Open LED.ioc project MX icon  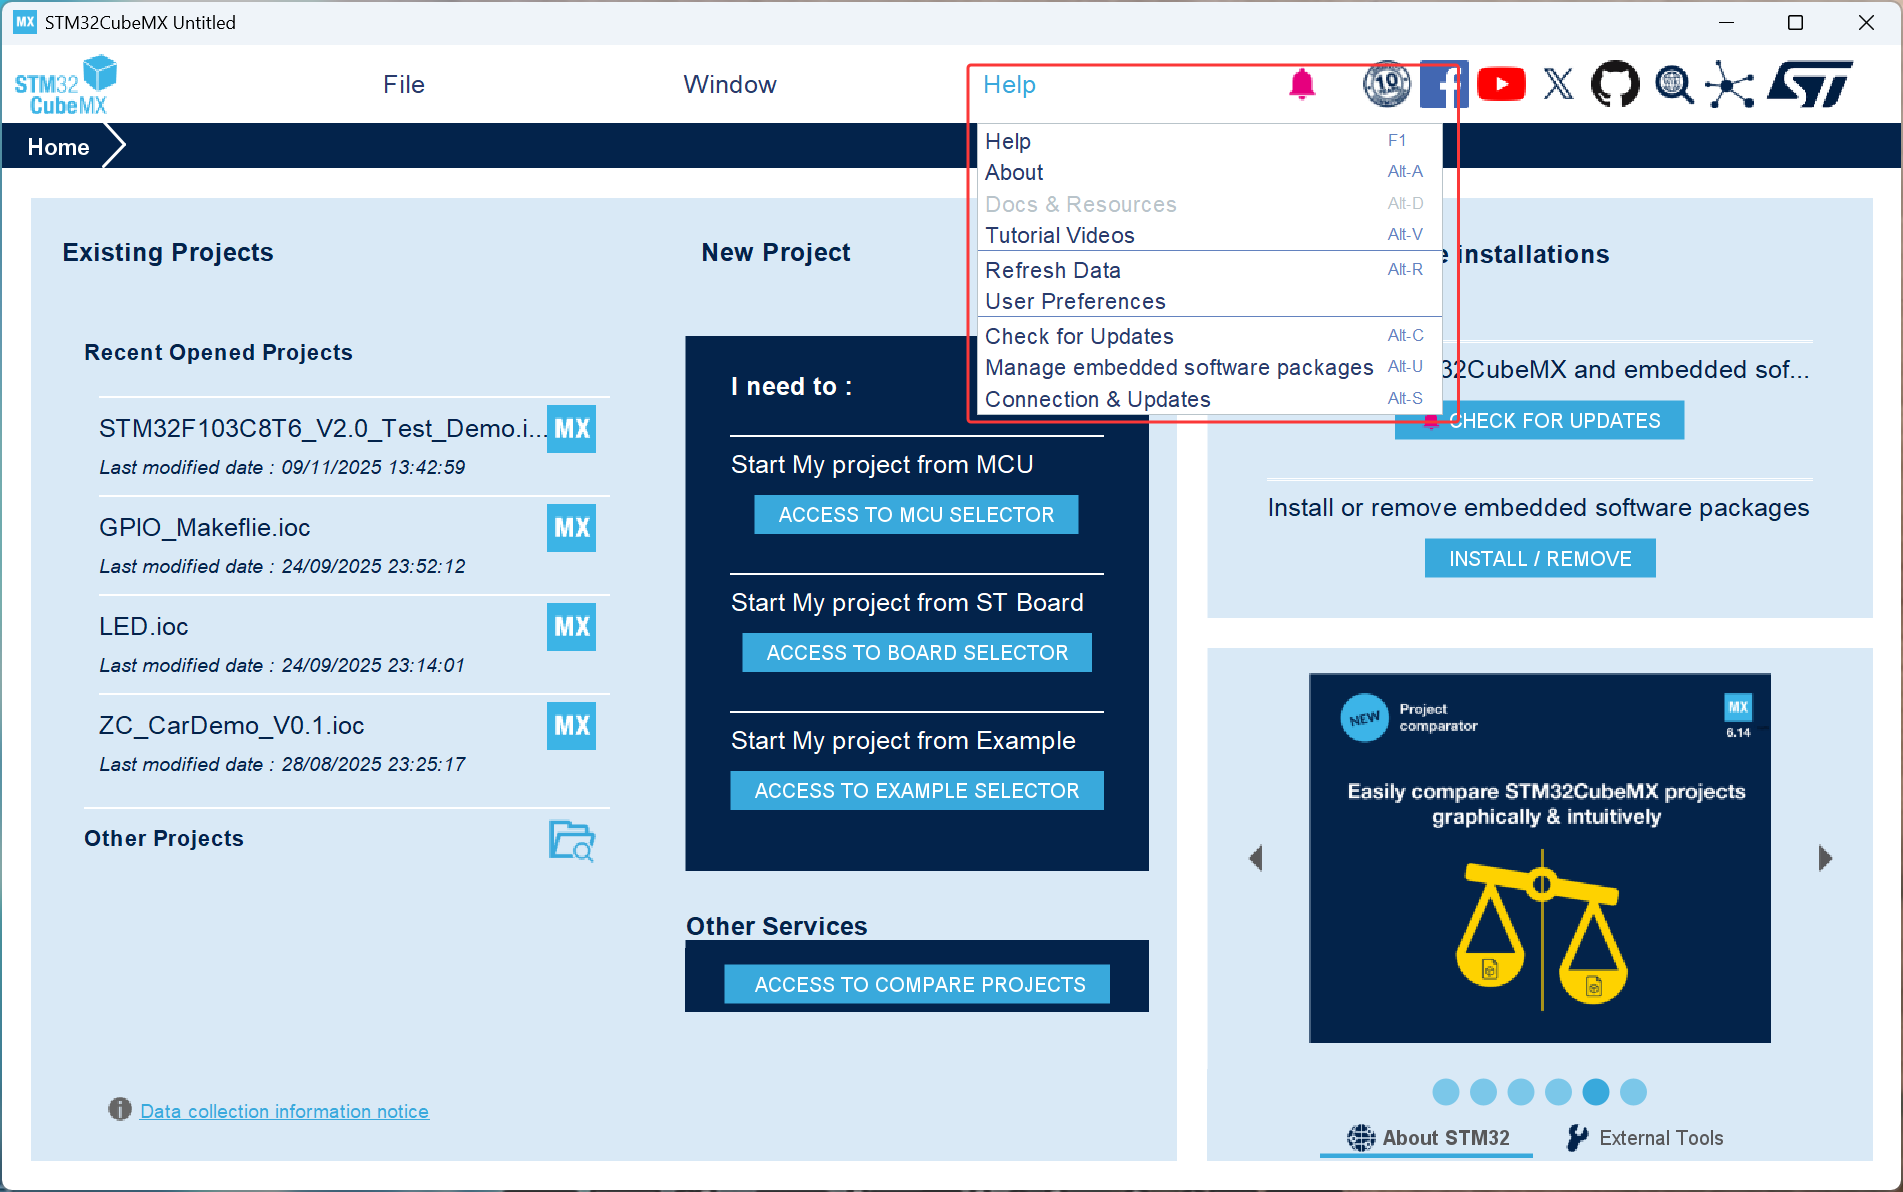[571, 627]
